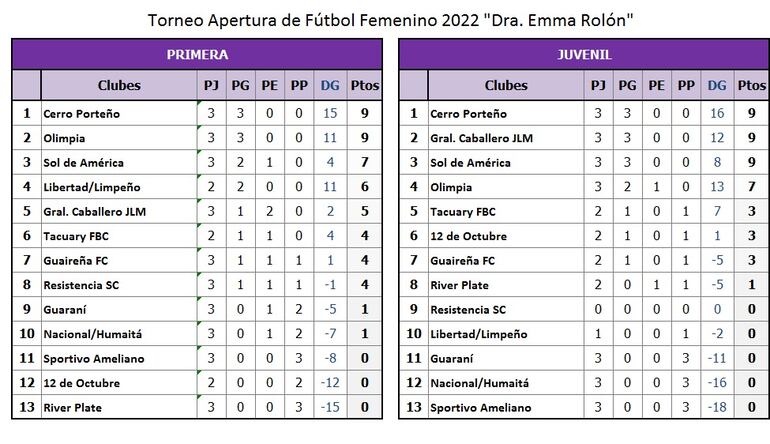
Task: Click the PRIMERA table header
Action: [197, 55]
